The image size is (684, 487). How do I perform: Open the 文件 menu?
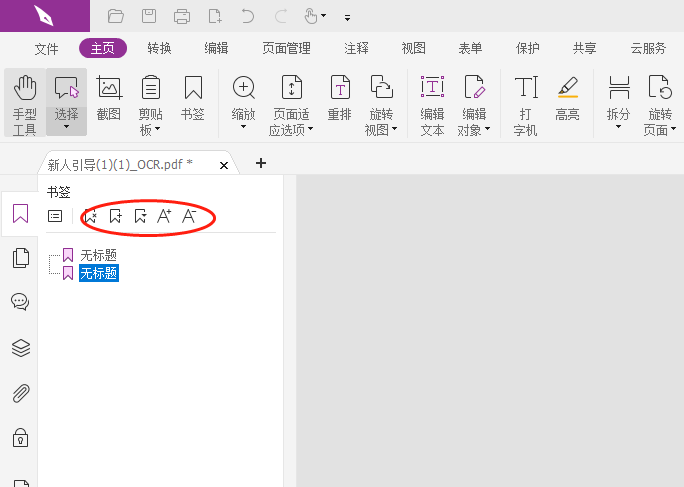click(x=46, y=48)
